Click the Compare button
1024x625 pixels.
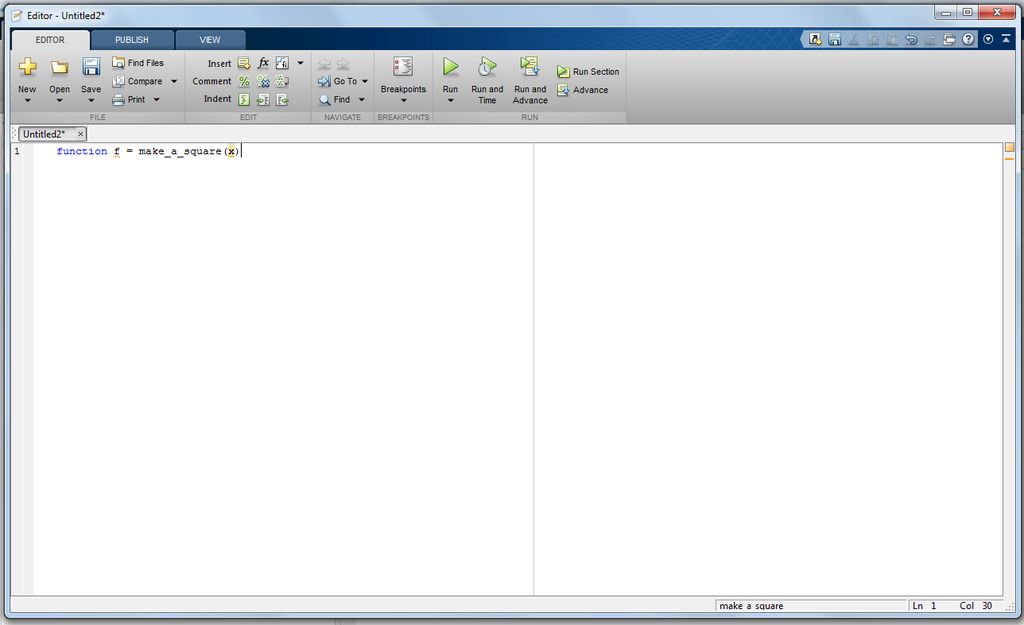pos(137,81)
